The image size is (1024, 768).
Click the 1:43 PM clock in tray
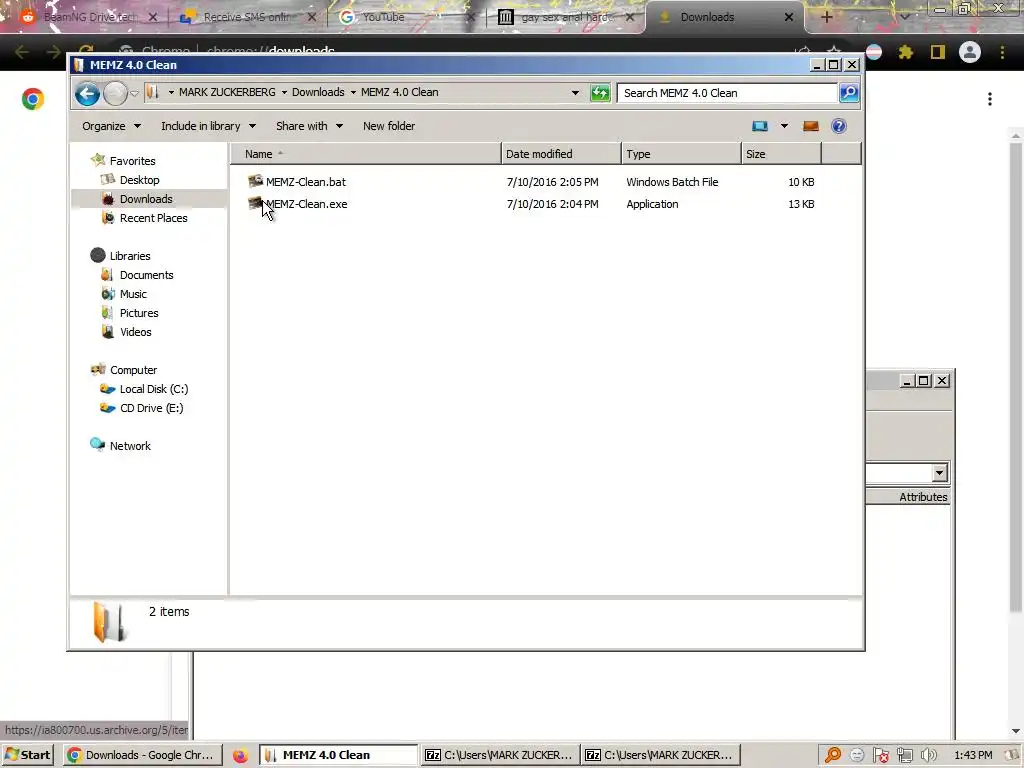[x=973, y=756]
